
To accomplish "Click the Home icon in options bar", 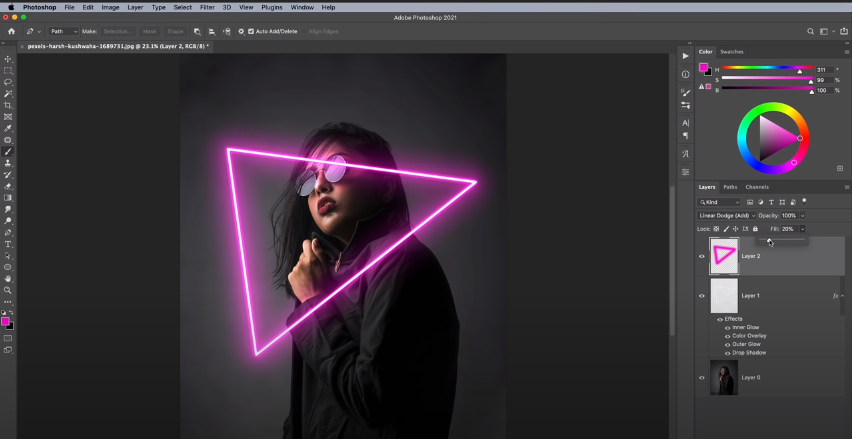I will coord(11,31).
